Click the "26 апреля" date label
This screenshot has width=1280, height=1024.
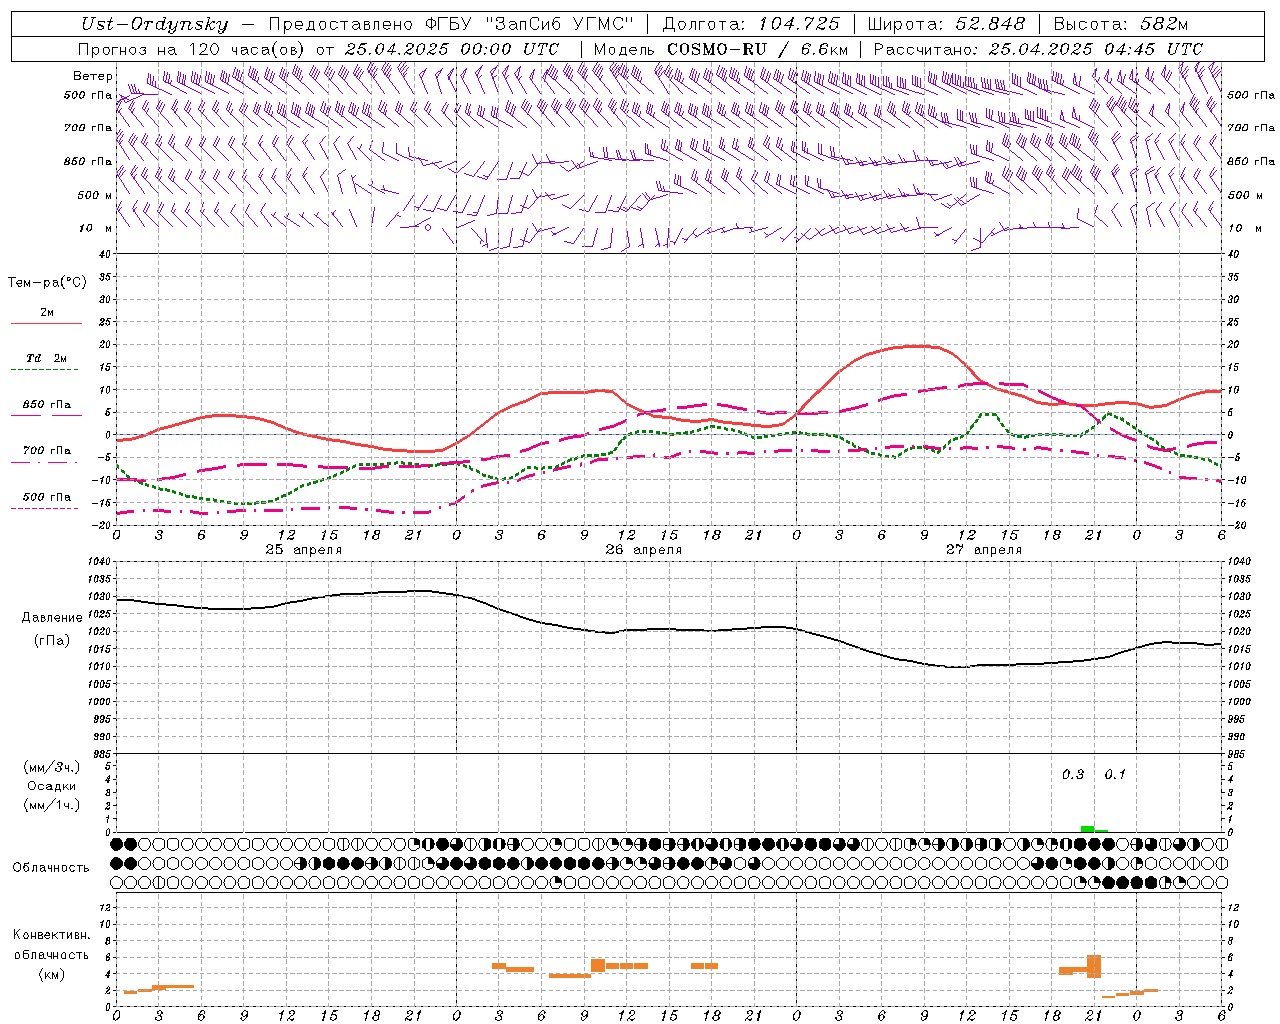pyautogui.click(x=643, y=550)
